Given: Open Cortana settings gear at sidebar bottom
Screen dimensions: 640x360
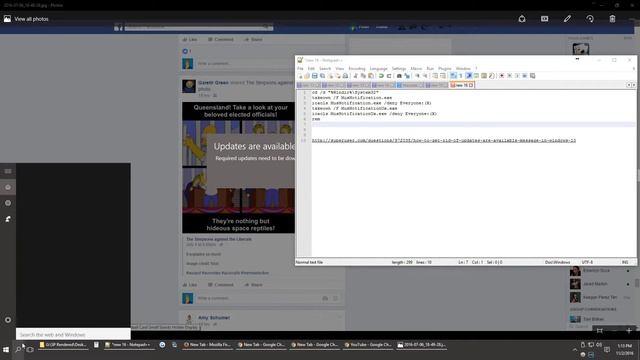Looking at the screenshot, I should pyautogui.click(x=8, y=320).
